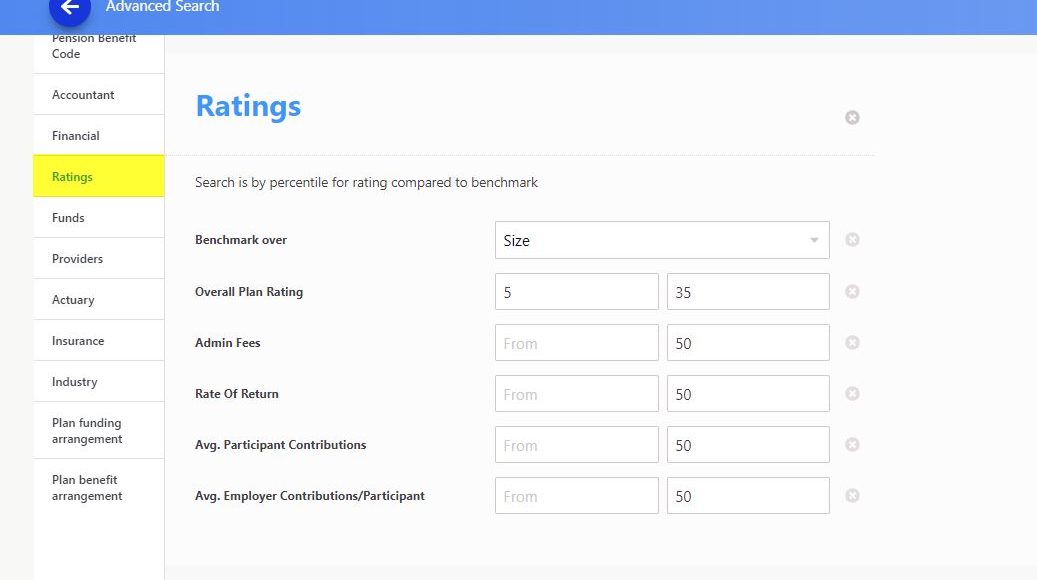Clear the Admin Fees filter
The height and width of the screenshot is (580, 1037).
[x=852, y=342]
